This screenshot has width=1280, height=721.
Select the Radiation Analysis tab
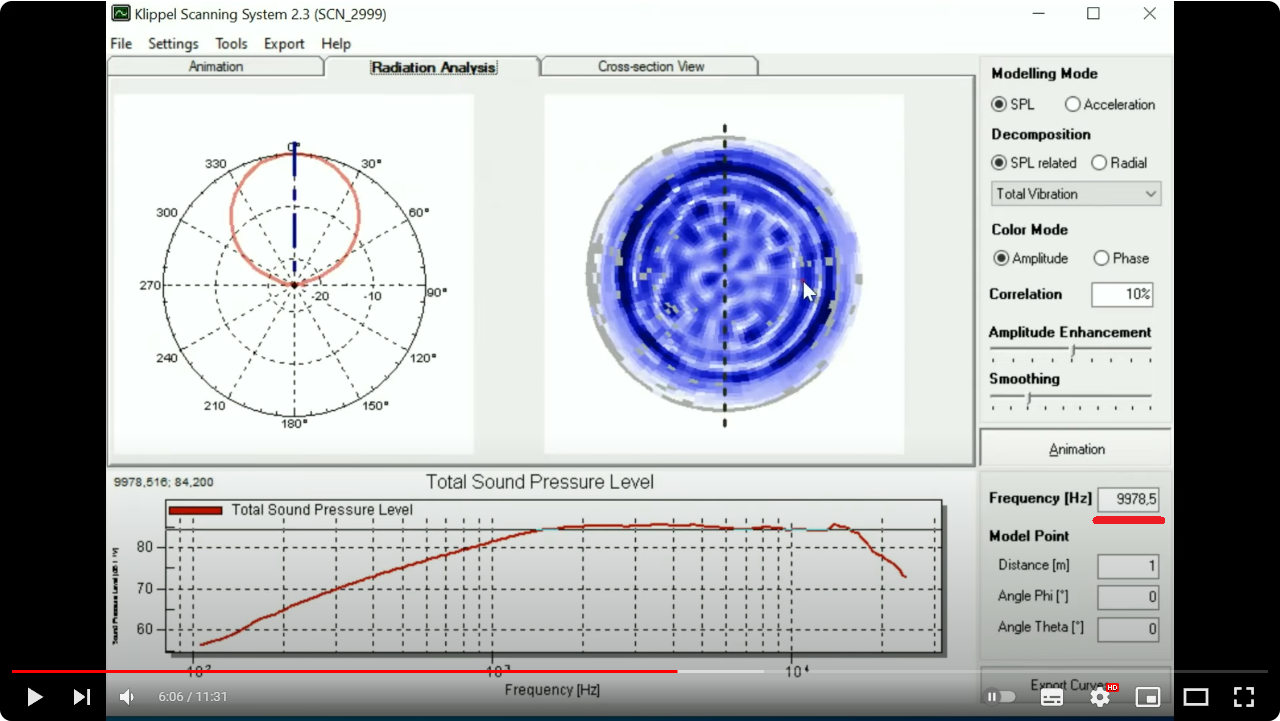pyautogui.click(x=433, y=67)
